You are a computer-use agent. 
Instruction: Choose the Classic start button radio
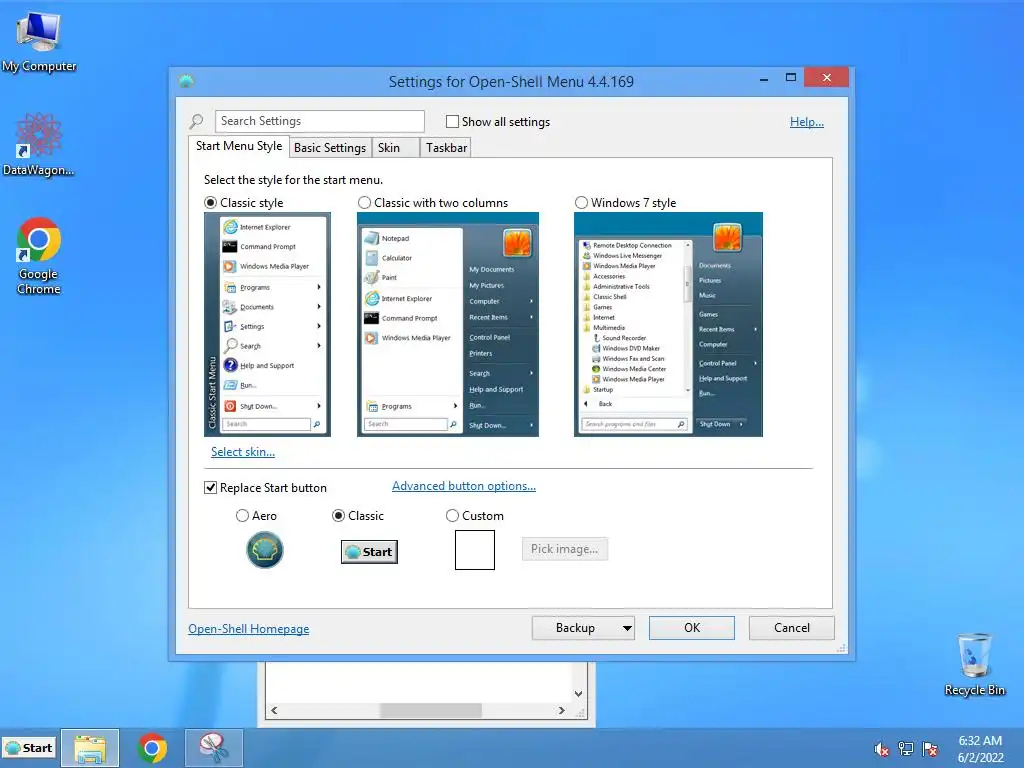coord(338,515)
